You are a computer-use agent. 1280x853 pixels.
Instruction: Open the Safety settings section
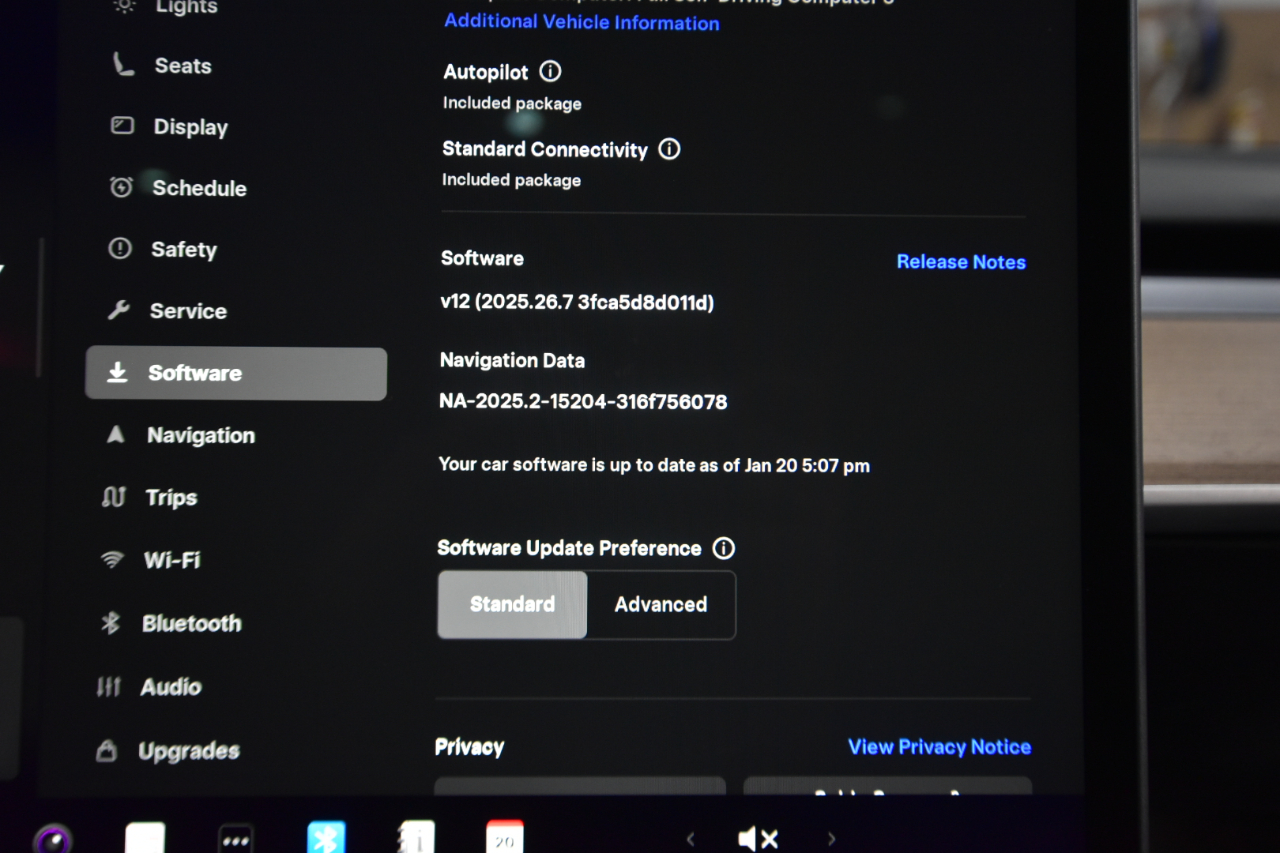click(x=186, y=249)
